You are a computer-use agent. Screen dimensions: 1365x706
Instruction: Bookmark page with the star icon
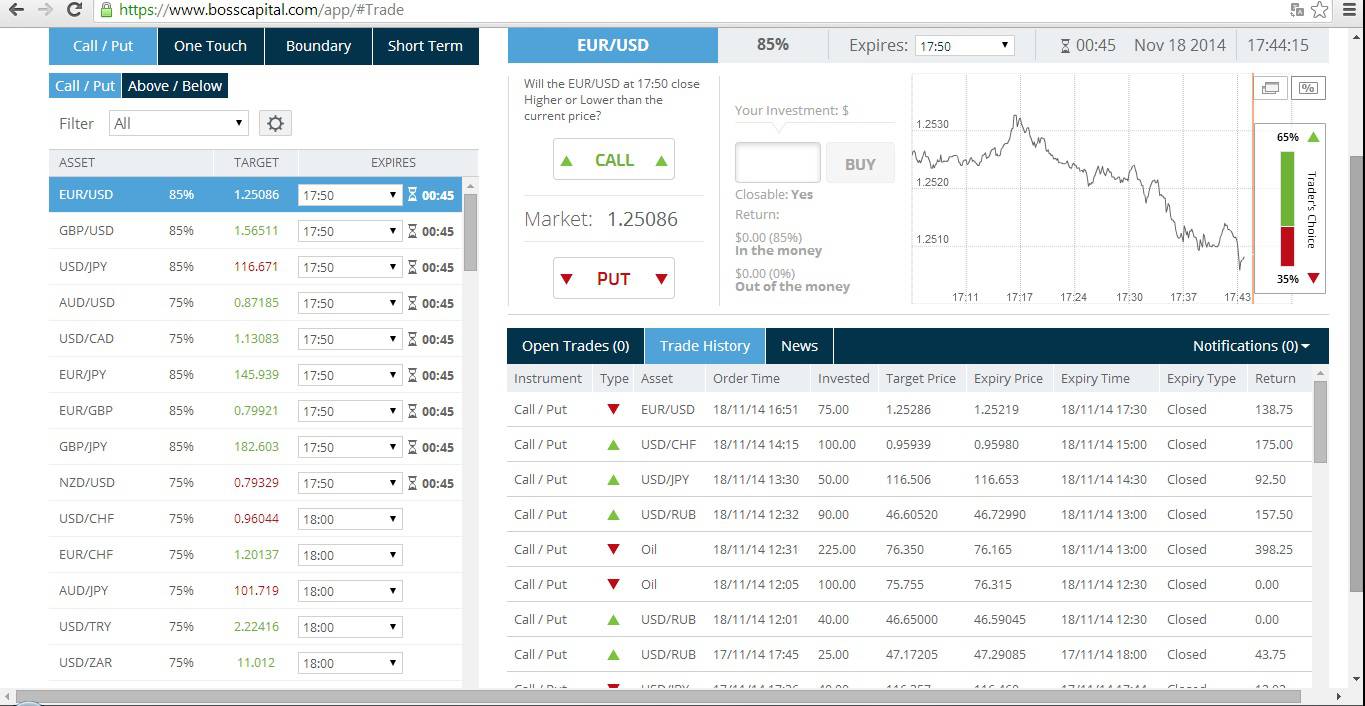[x=1320, y=10]
